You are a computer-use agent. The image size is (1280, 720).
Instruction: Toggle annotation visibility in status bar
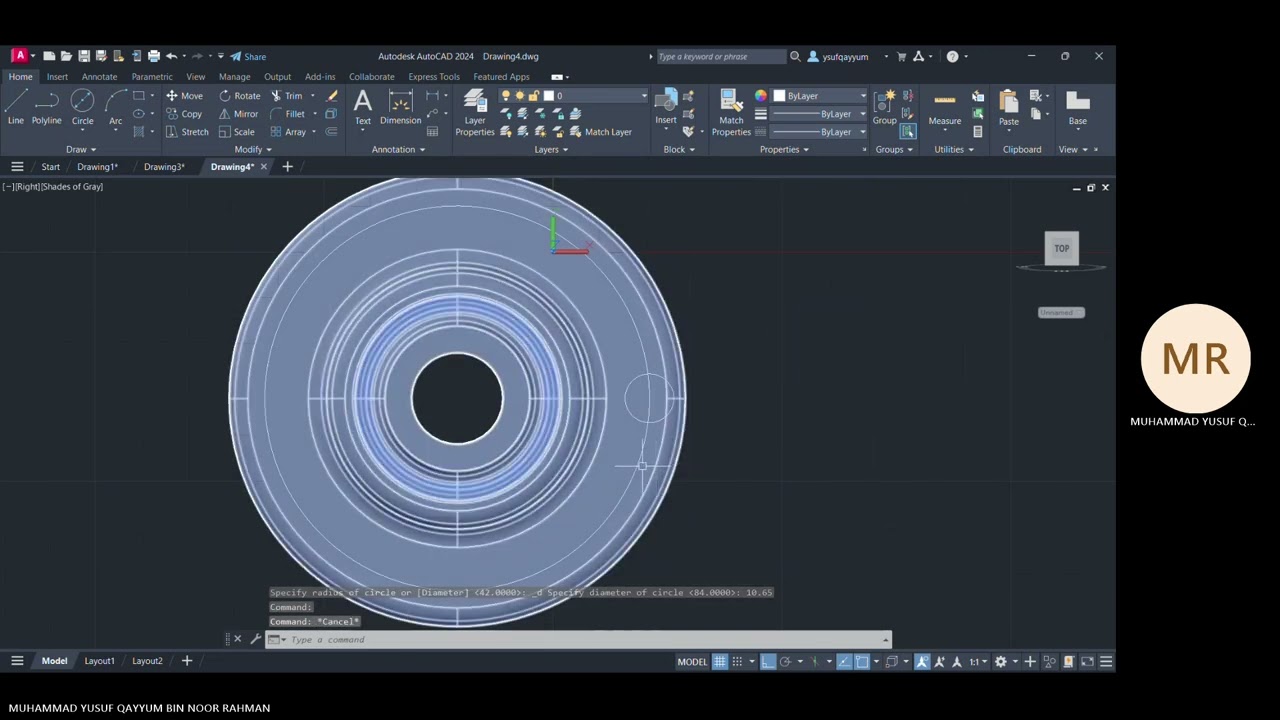coord(922,661)
